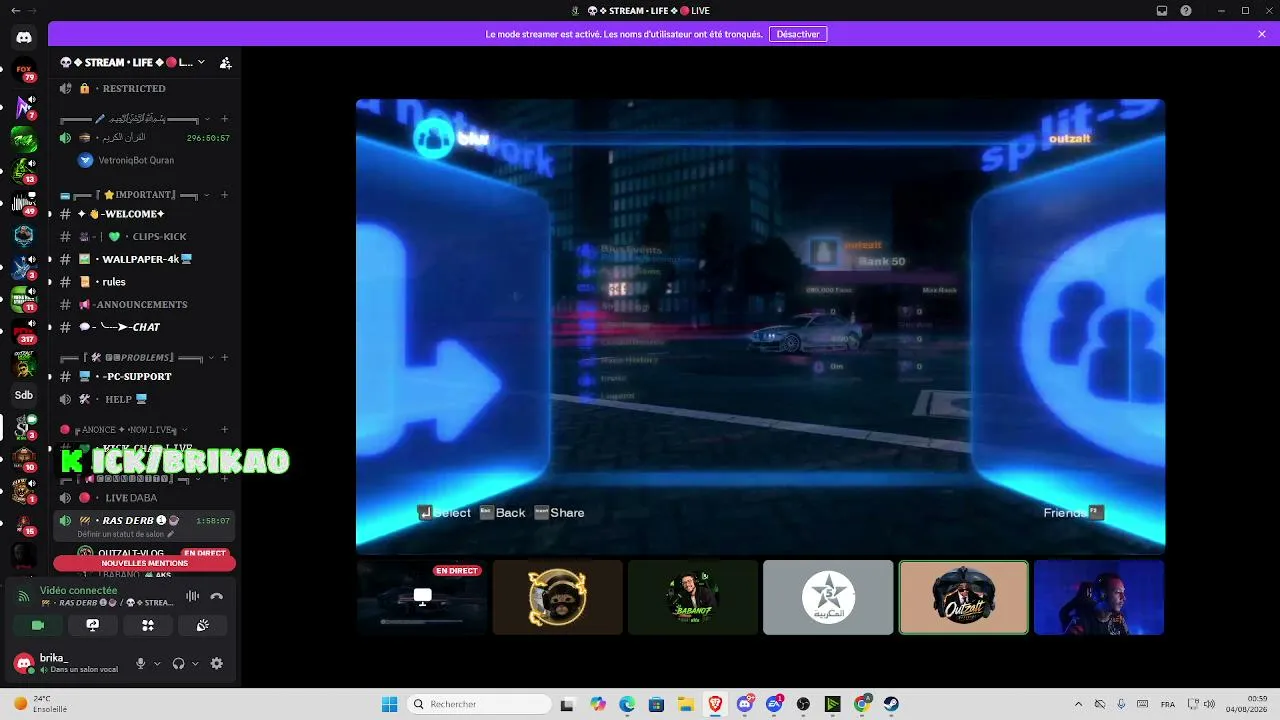Create a channel in IMPORTANT category
This screenshot has height=720, width=1280.
pyautogui.click(x=224, y=194)
